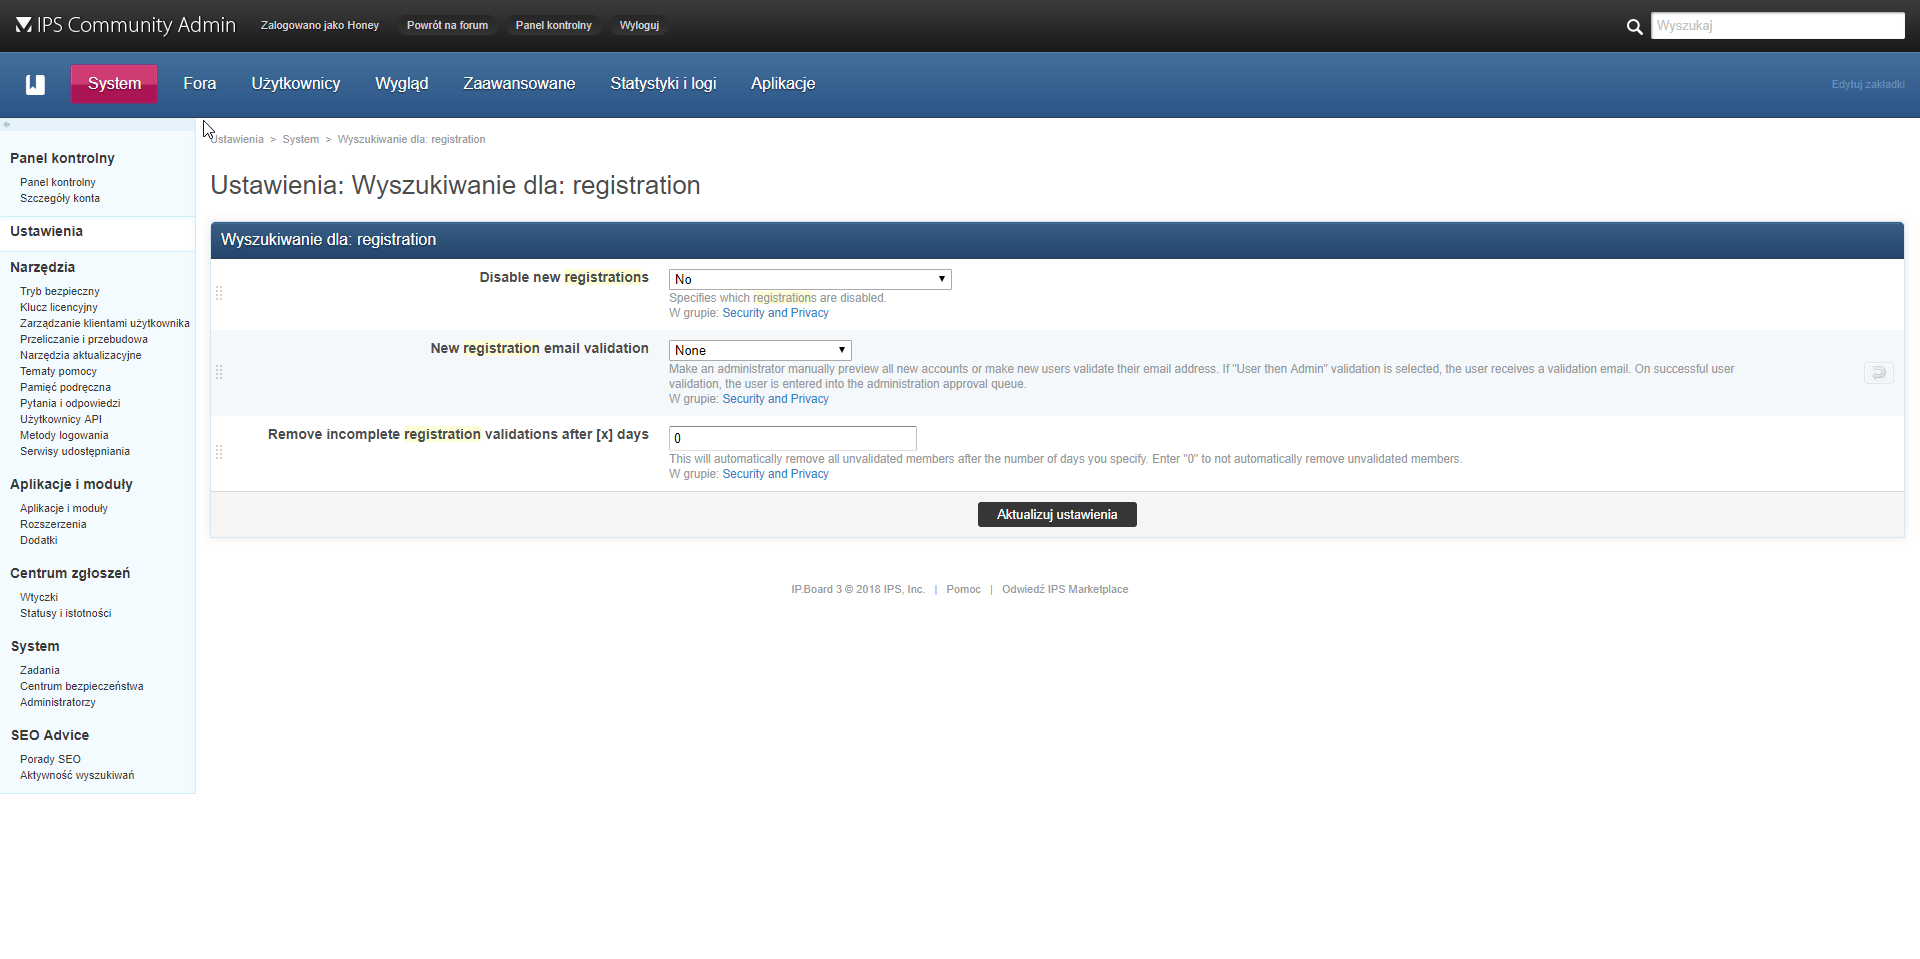Focus the remove validations days input field
The width and height of the screenshot is (1920, 959).
tap(792, 438)
